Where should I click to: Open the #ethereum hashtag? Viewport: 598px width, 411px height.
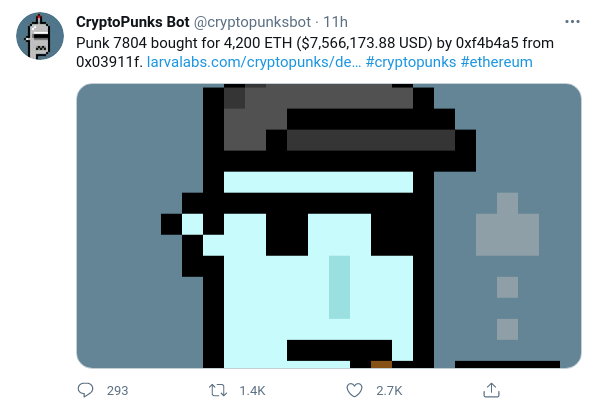pyautogui.click(x=497, y=62)
